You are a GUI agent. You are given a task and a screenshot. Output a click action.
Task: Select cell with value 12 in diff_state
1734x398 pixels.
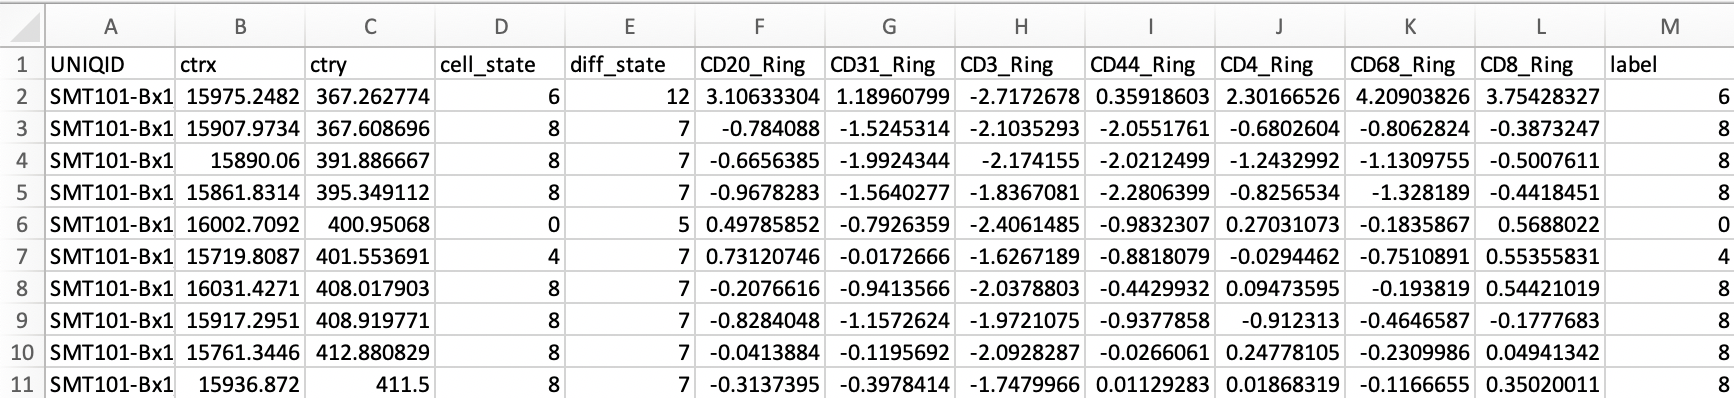coord(630,96)
